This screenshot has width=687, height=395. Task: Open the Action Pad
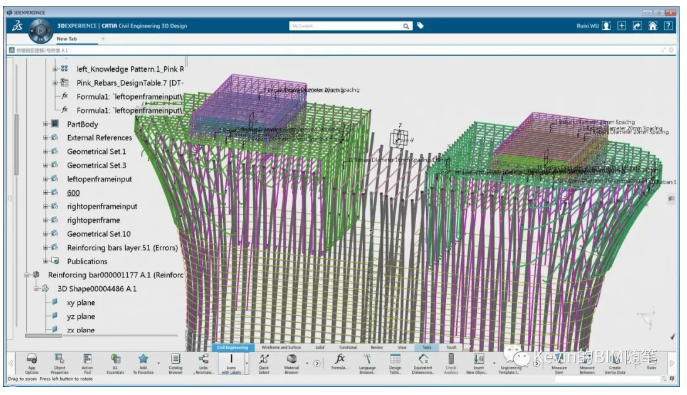click(87, 363)
